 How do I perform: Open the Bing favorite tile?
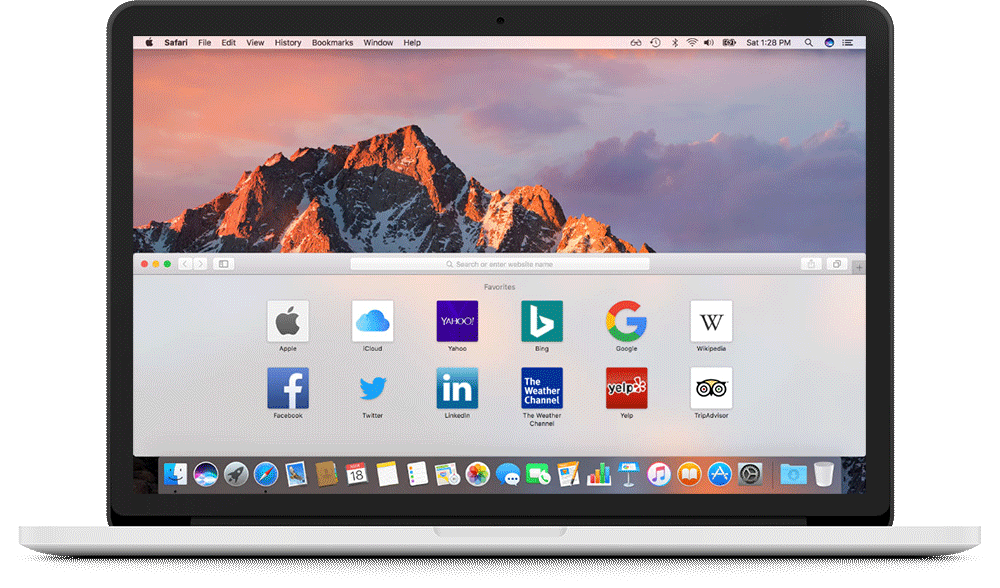click(x=542, y=321)
